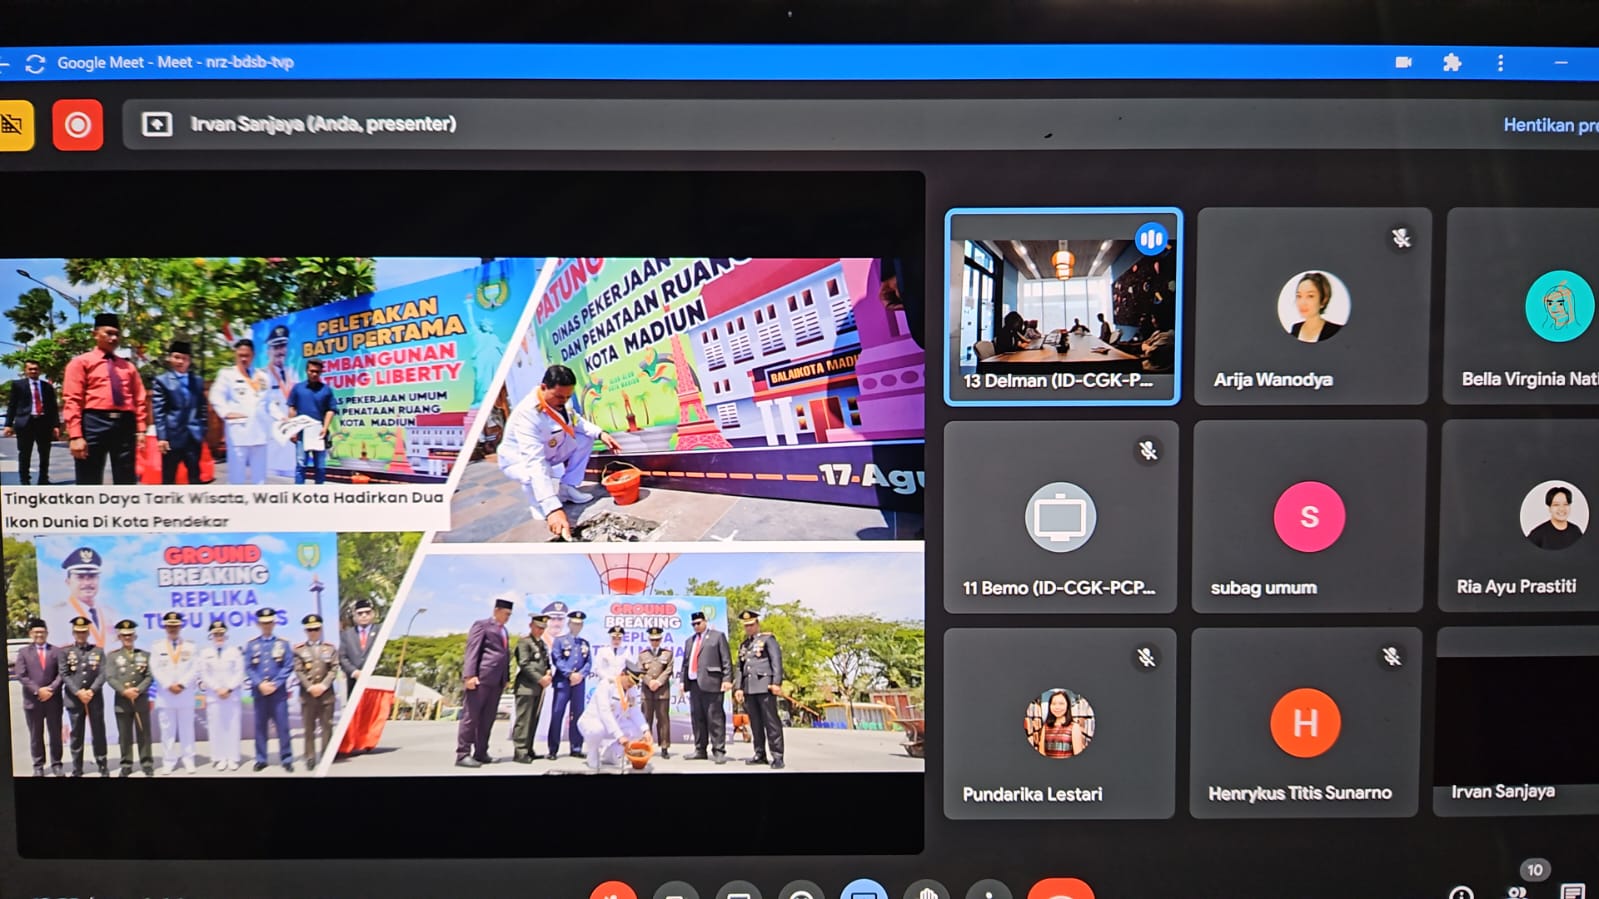
Task: Click the shared presentation slide area
Action: coord(462,515)
